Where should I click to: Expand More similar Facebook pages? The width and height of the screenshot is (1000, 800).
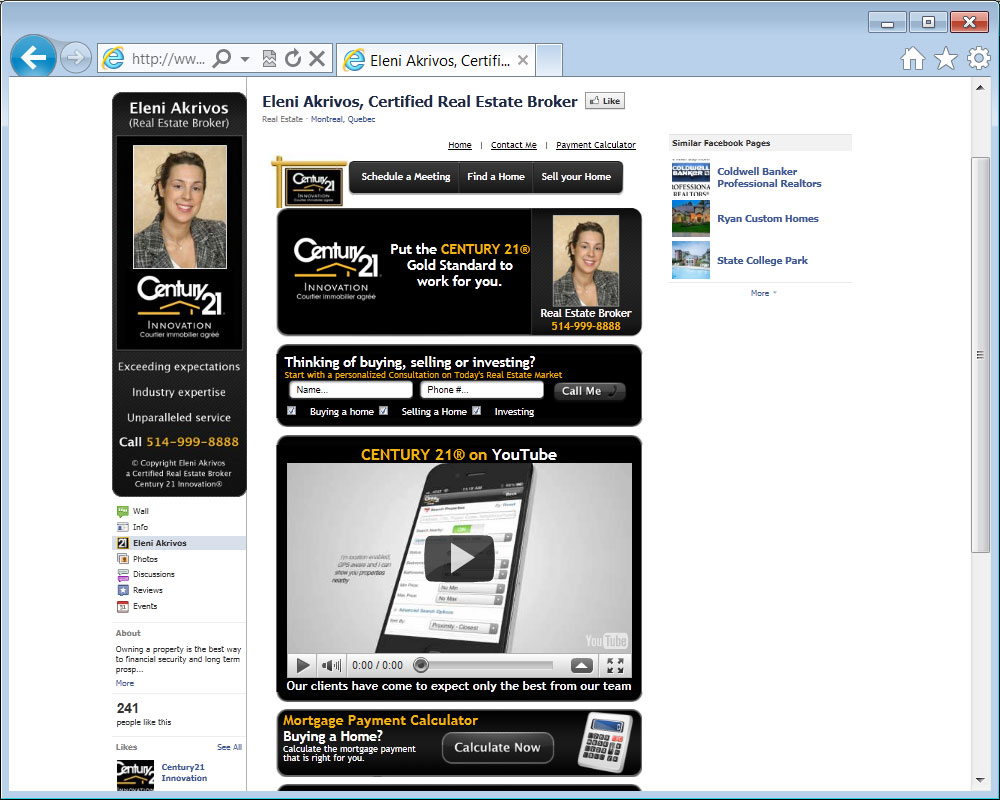click(763, 293)
